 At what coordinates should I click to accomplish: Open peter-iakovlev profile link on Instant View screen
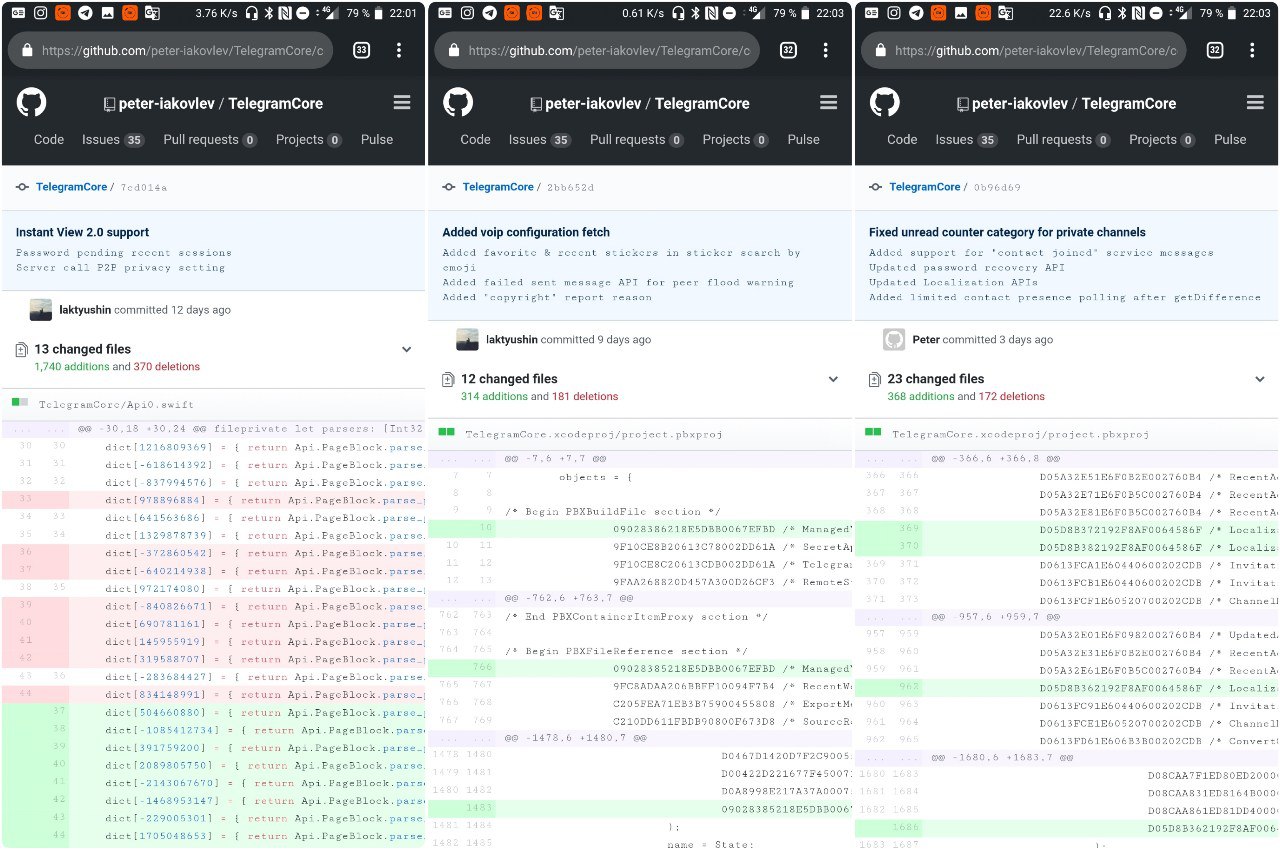167,104
